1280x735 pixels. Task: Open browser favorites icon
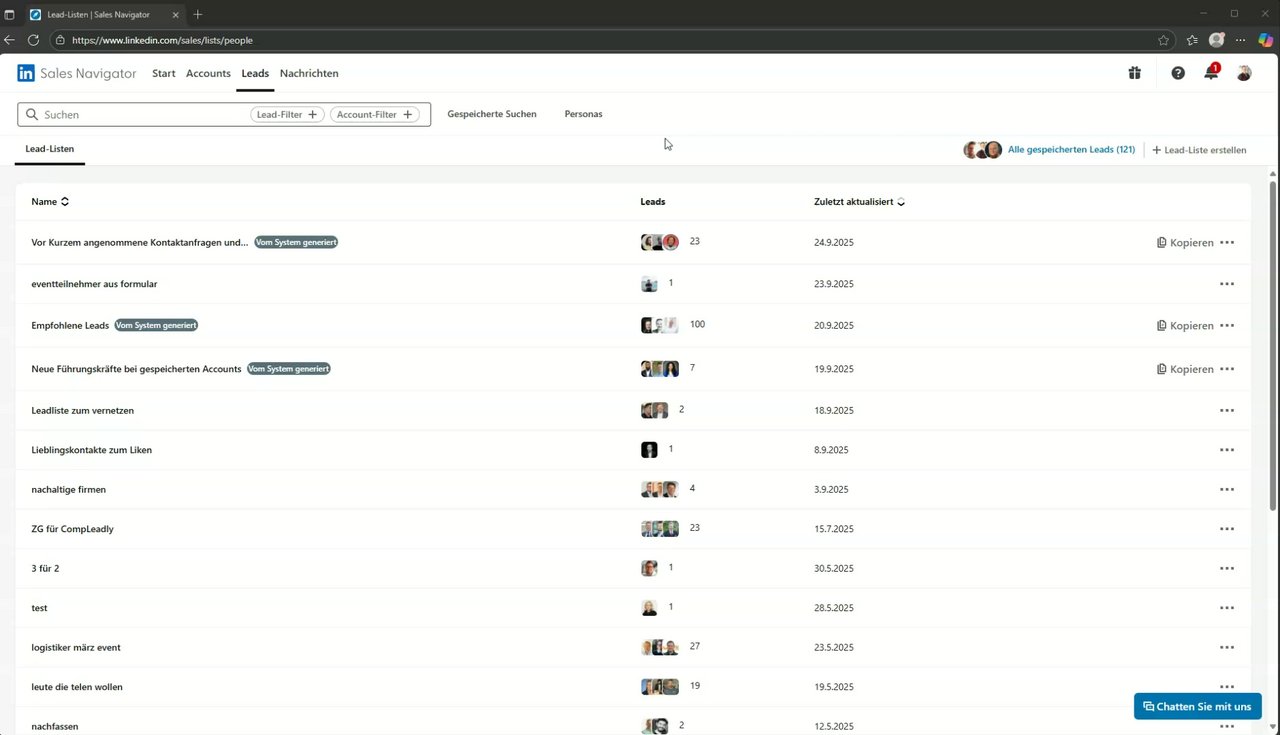coord(1192,40)
